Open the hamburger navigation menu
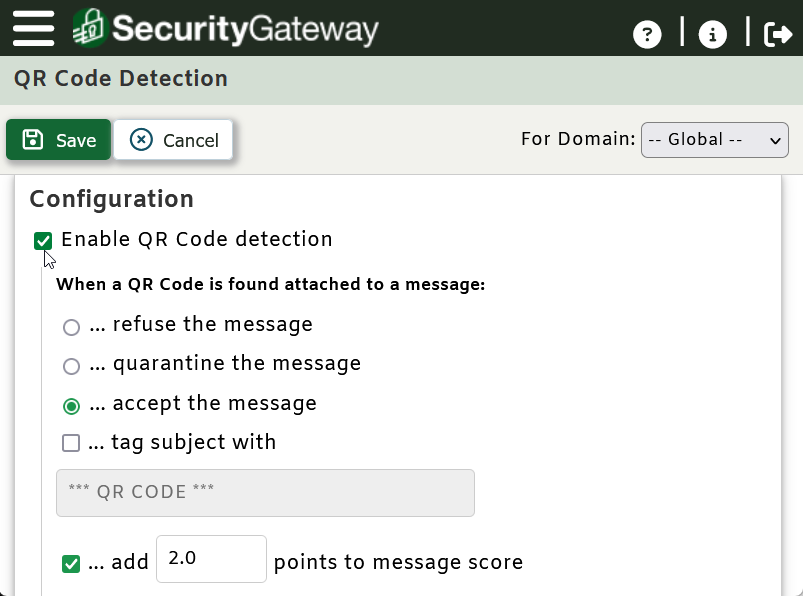This screenshot has height=596, width=803. [33, 29]
